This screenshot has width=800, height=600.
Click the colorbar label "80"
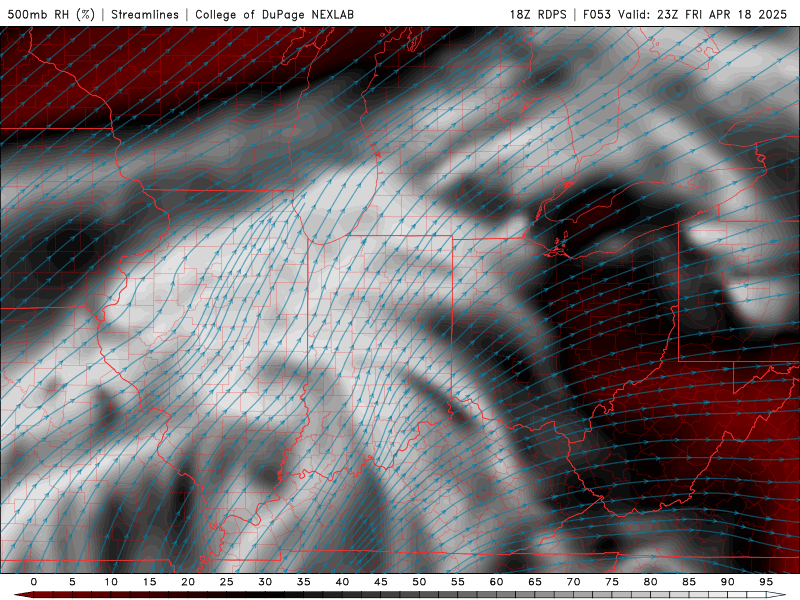tap(651, 582)
